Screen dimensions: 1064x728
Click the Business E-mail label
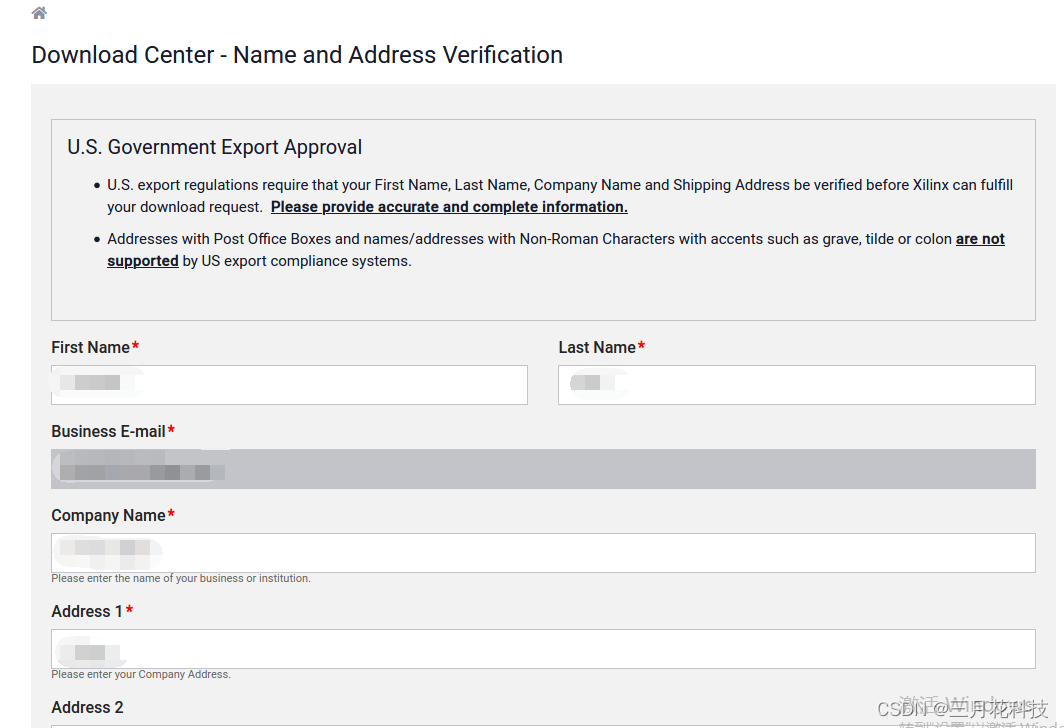pyautogui.click(x=108, y=431)
